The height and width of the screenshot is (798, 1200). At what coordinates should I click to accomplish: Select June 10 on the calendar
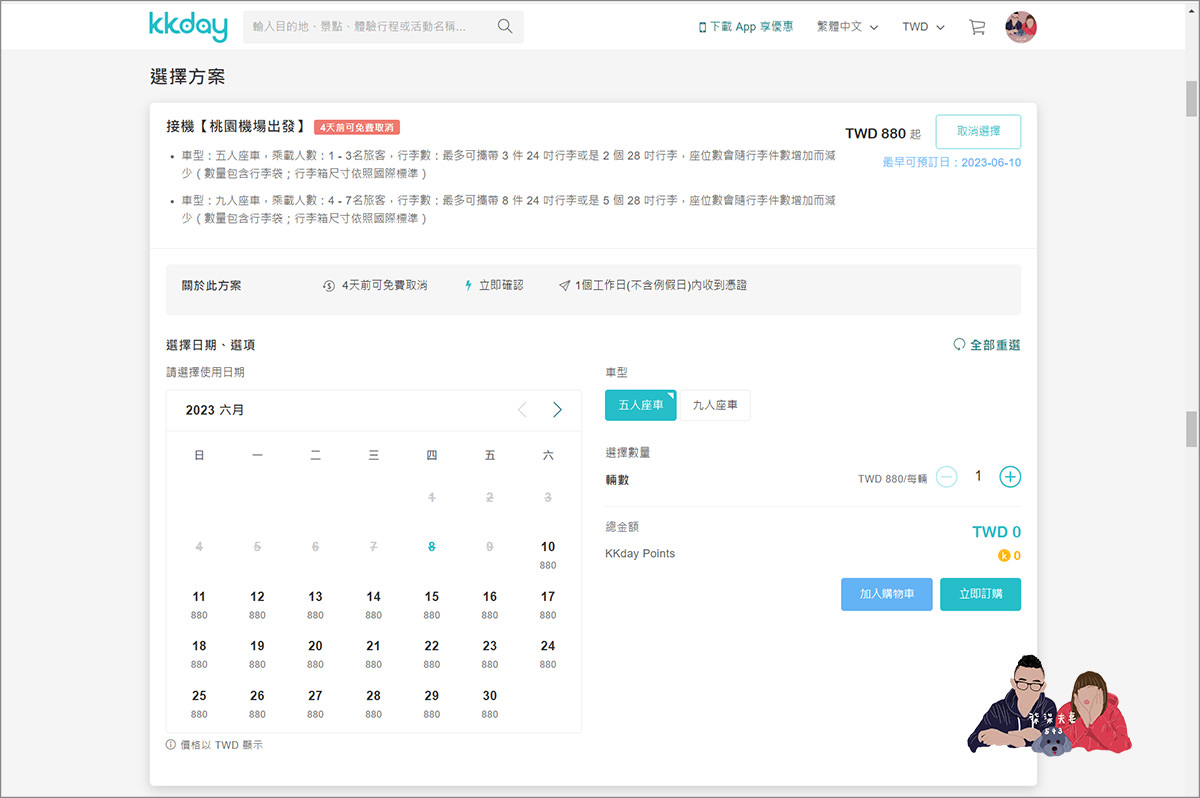548,553
